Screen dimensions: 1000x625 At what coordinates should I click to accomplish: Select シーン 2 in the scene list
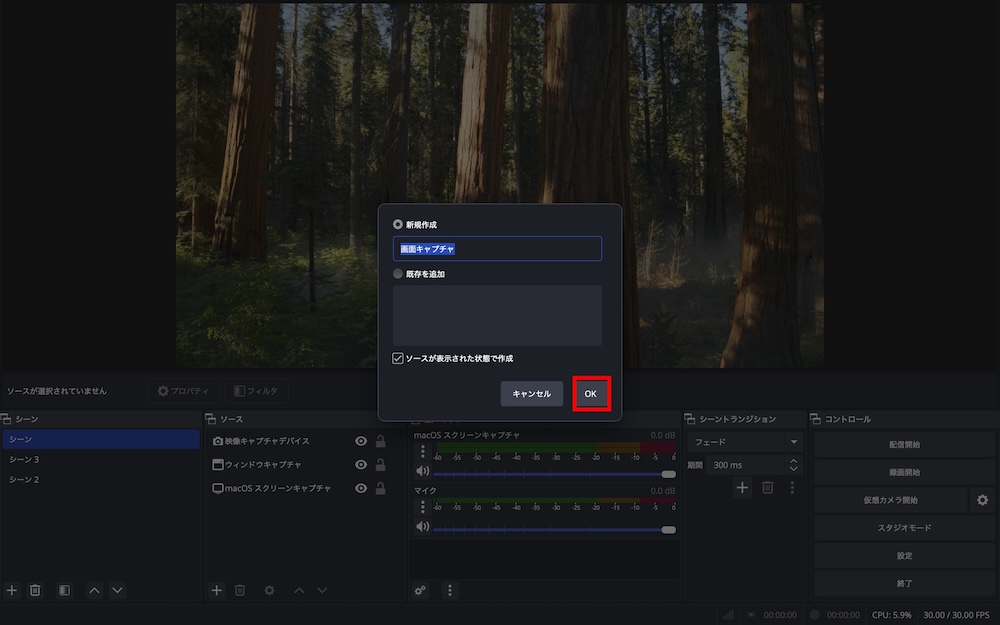click(101, 480)
